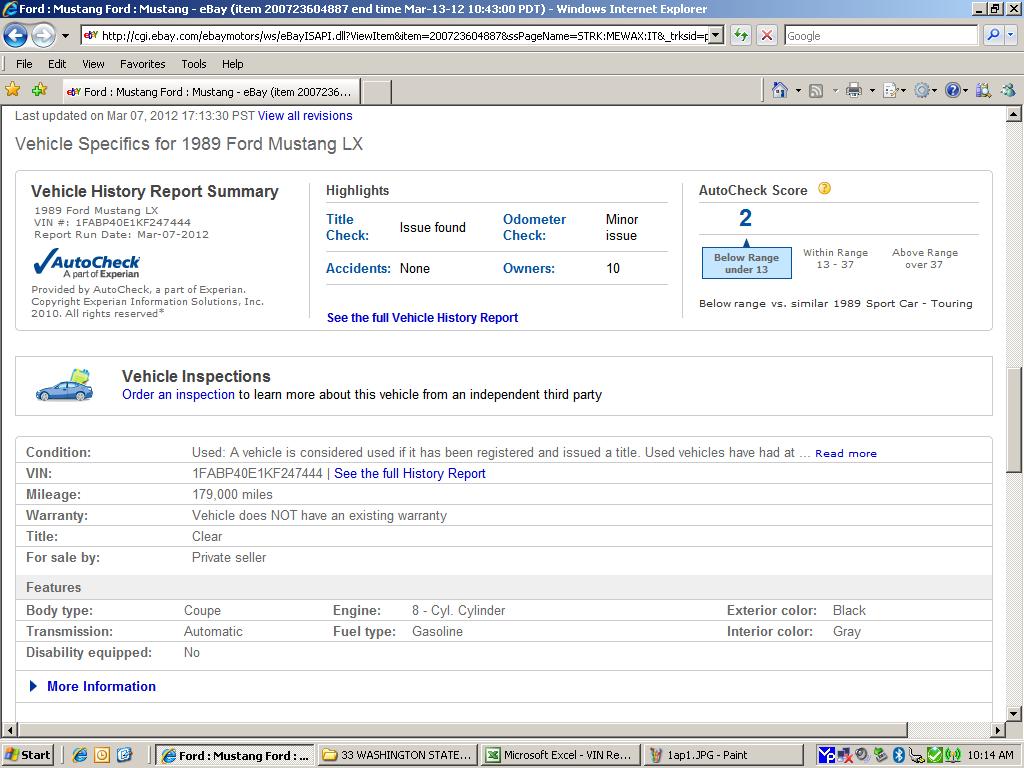Stop loading with the red X icon
The width and height of the screenshot is (1024, 768).
click(767, 35)
